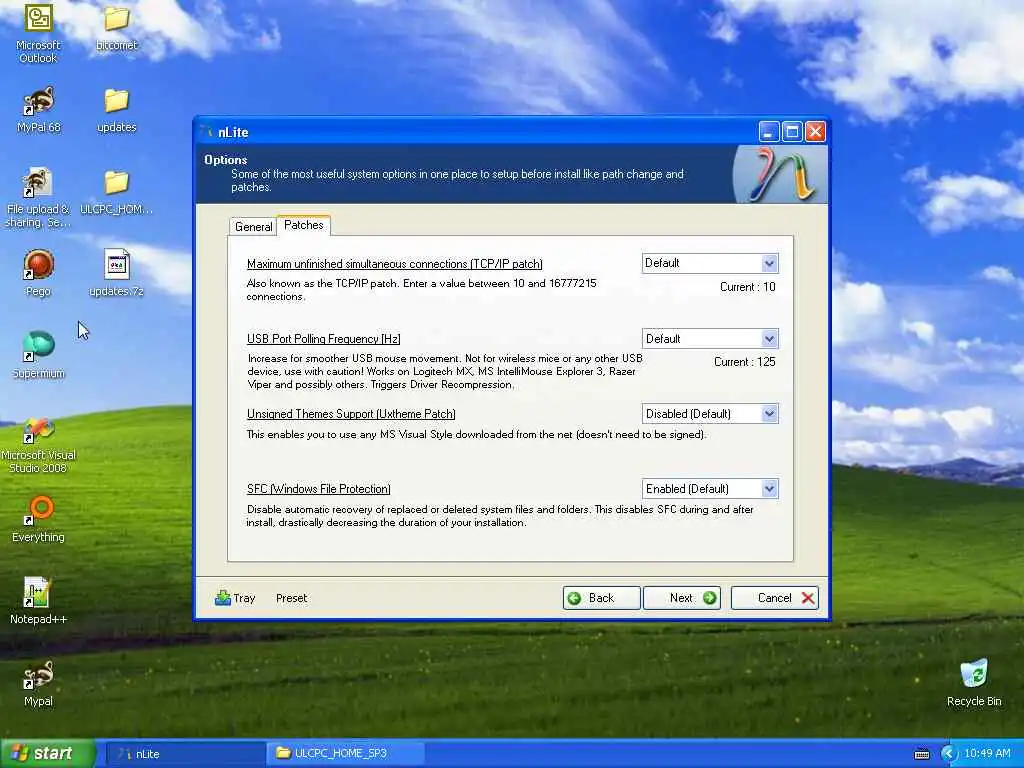Click USB Port Polling Frequency heading
The image size is (1024, 768).
(x=323, y=339)
